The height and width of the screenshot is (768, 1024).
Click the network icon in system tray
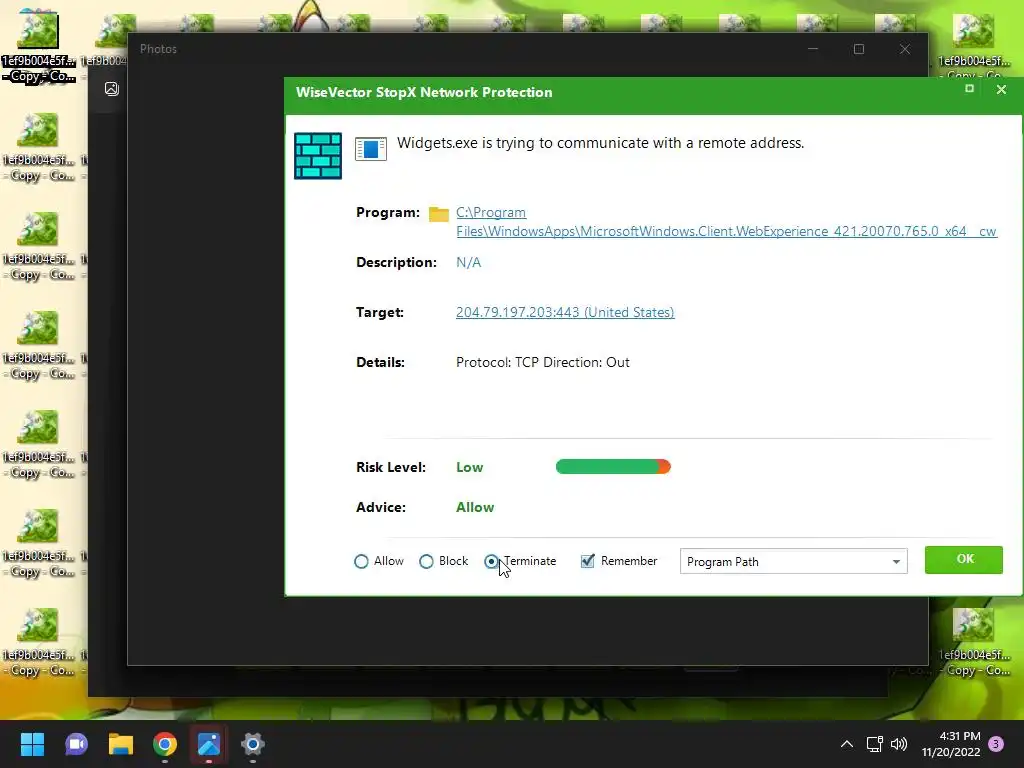[874, 744]
